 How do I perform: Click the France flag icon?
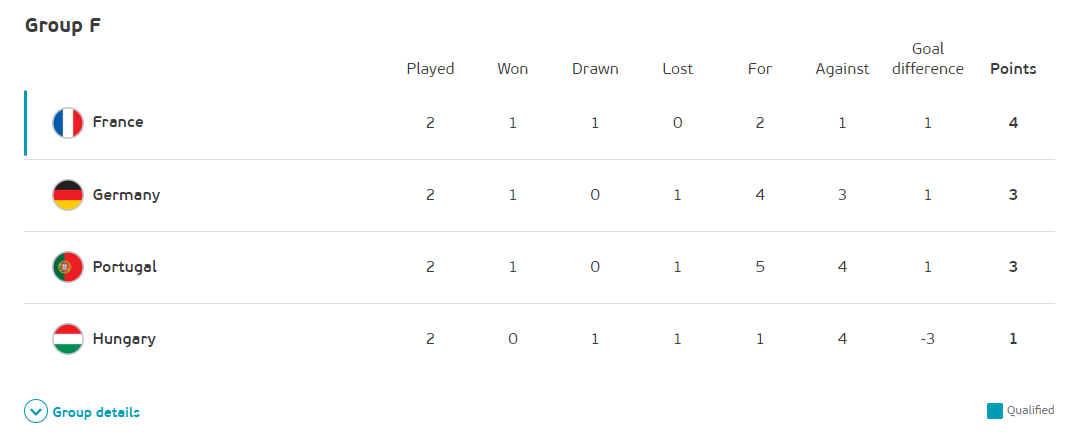(x=68, y=123)
